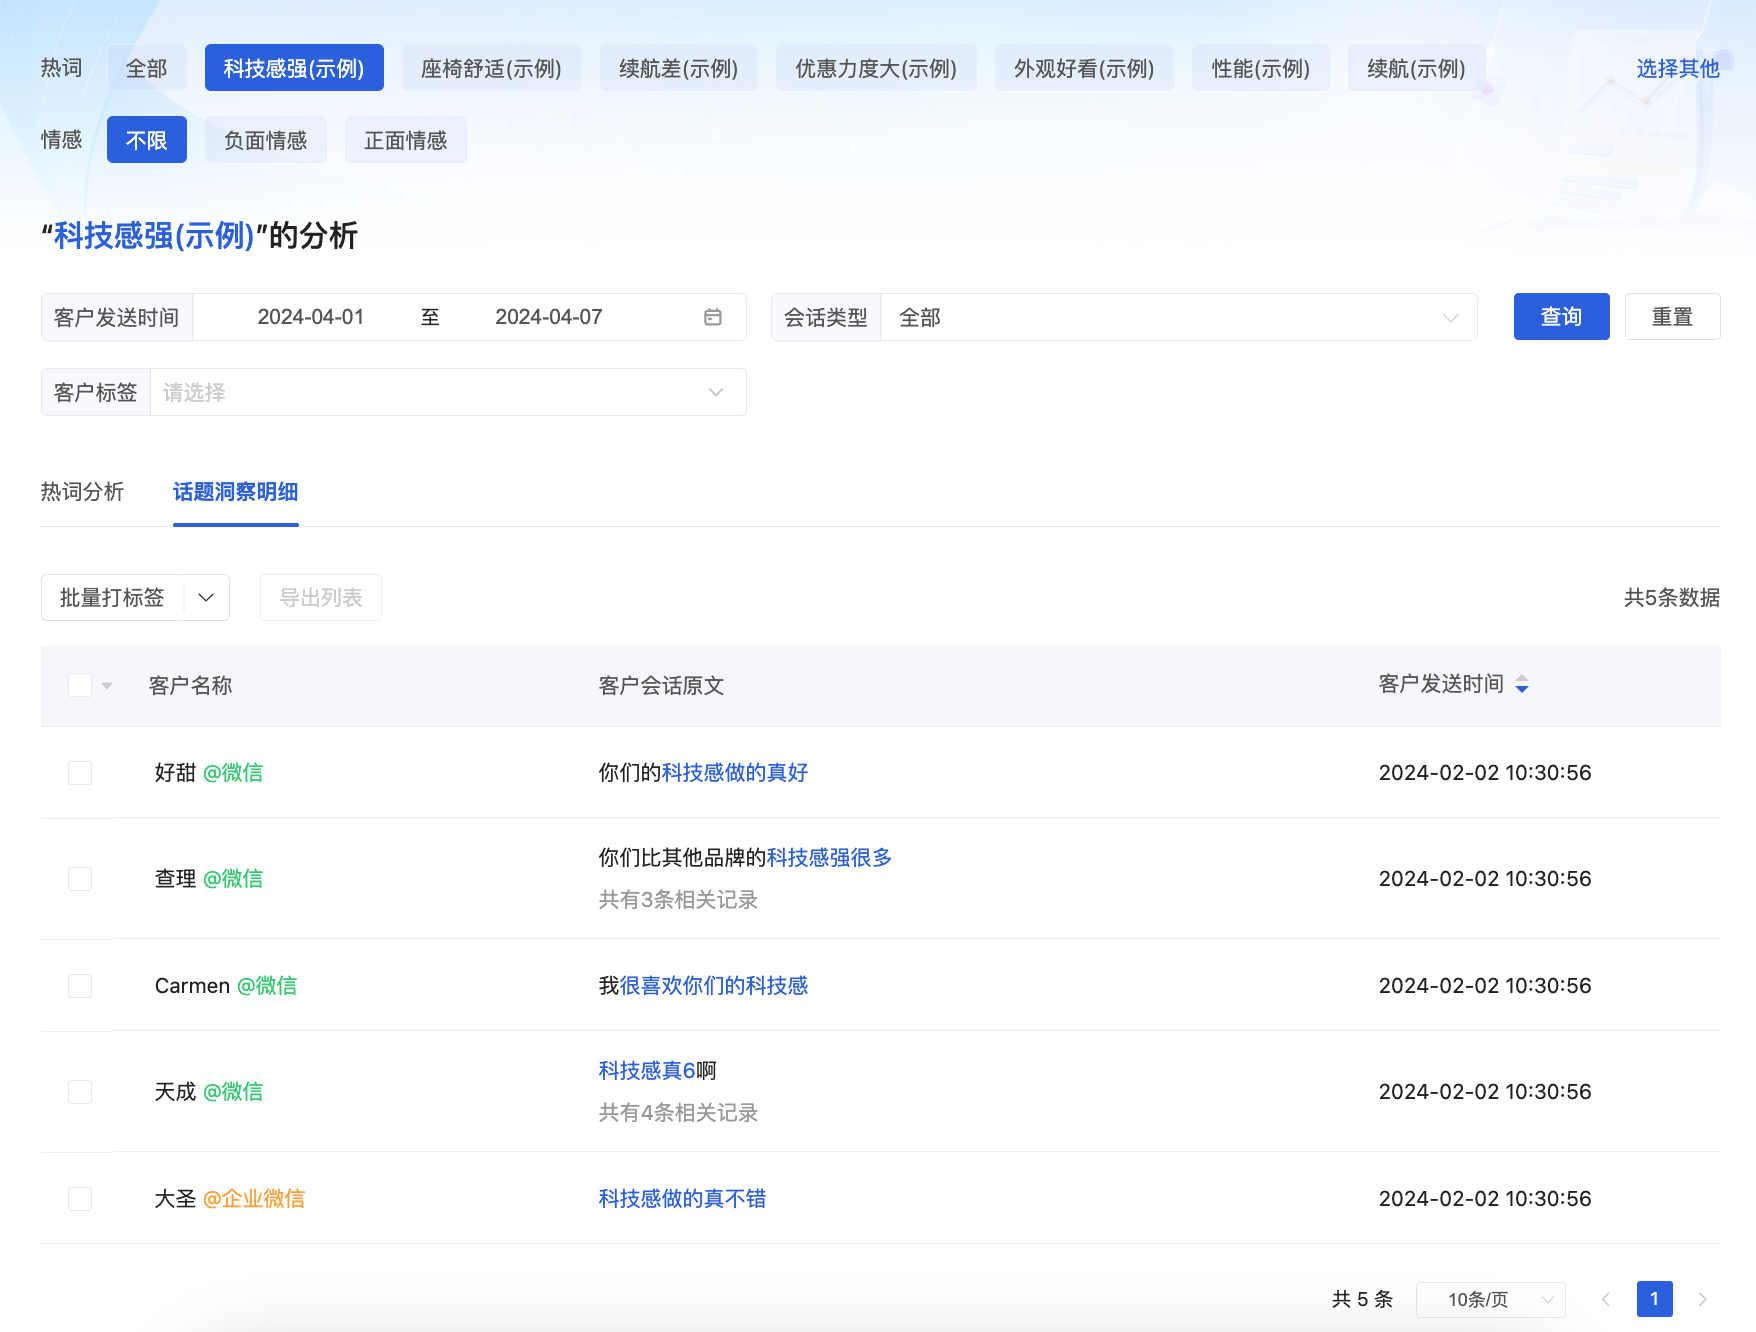The width and height of the screenshot is (1756, 1332).
Task: Click 导出列表 button
Action: [x=321, y=598]
